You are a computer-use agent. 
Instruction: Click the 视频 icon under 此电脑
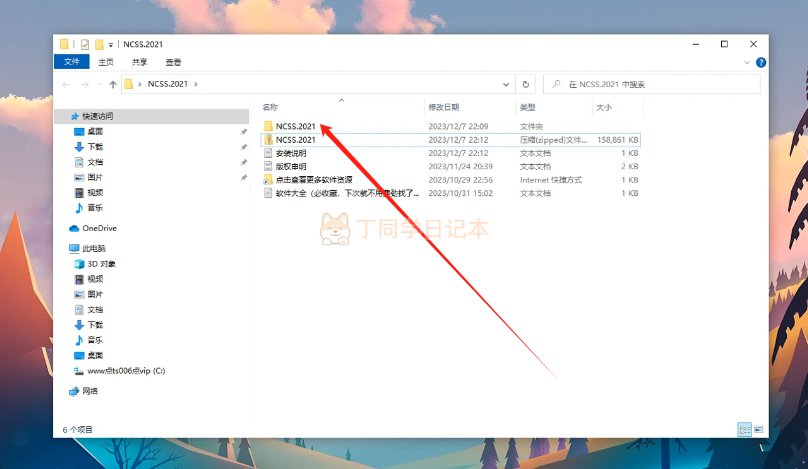point(79,279)
